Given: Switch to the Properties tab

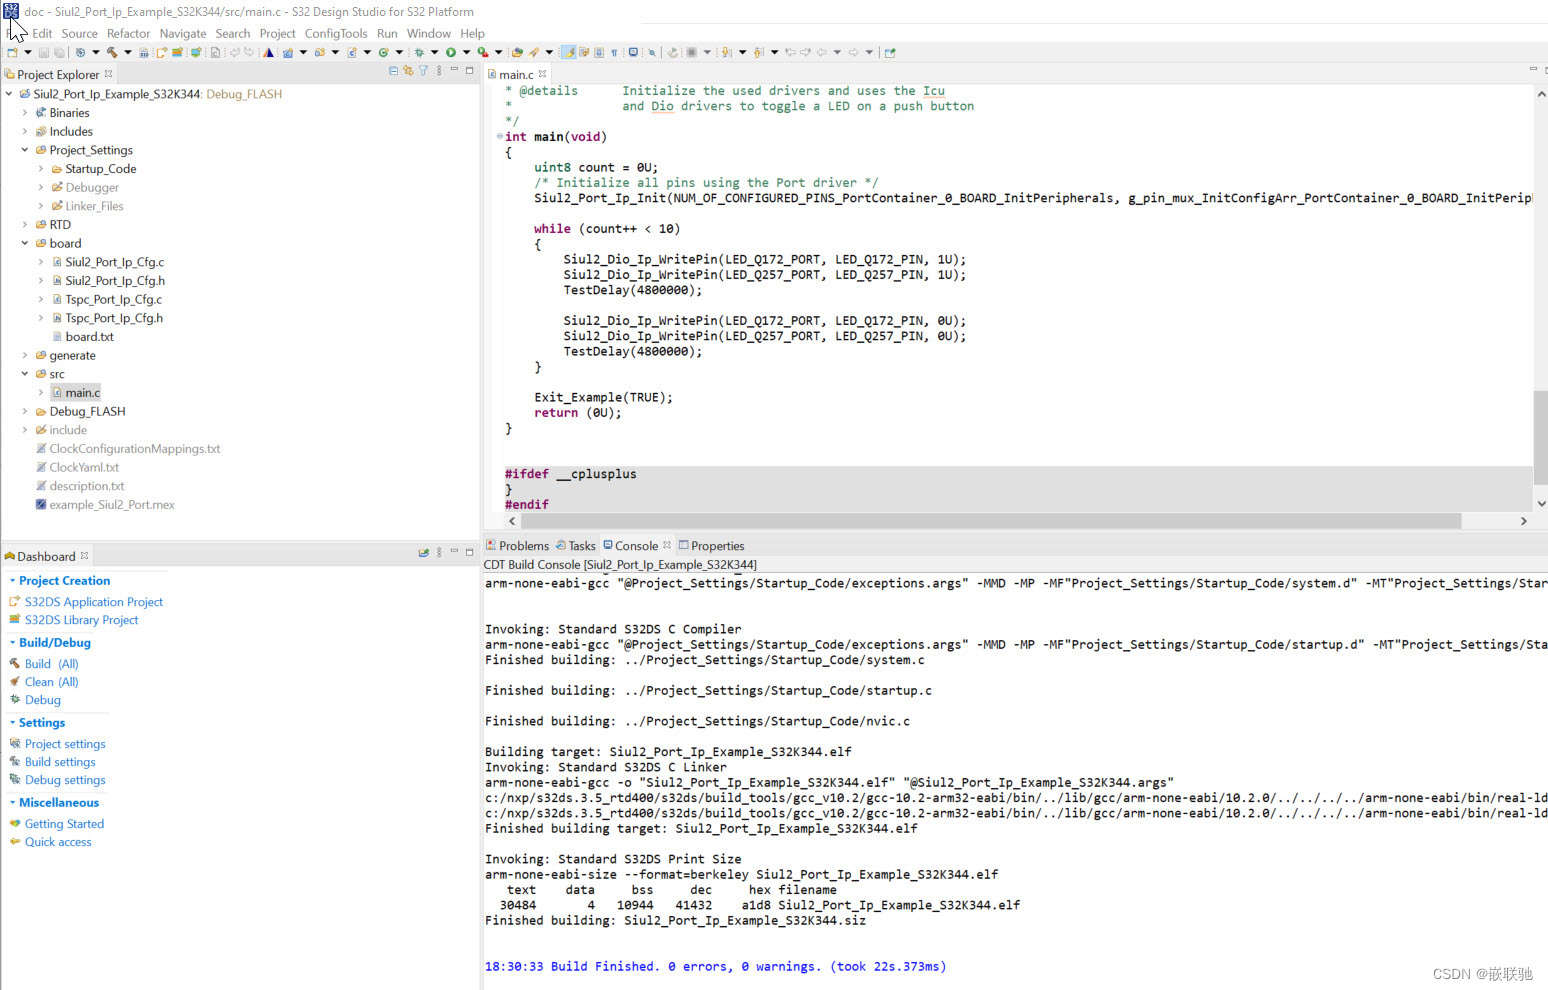Looking at the screenshot, I should coord(711,546).
